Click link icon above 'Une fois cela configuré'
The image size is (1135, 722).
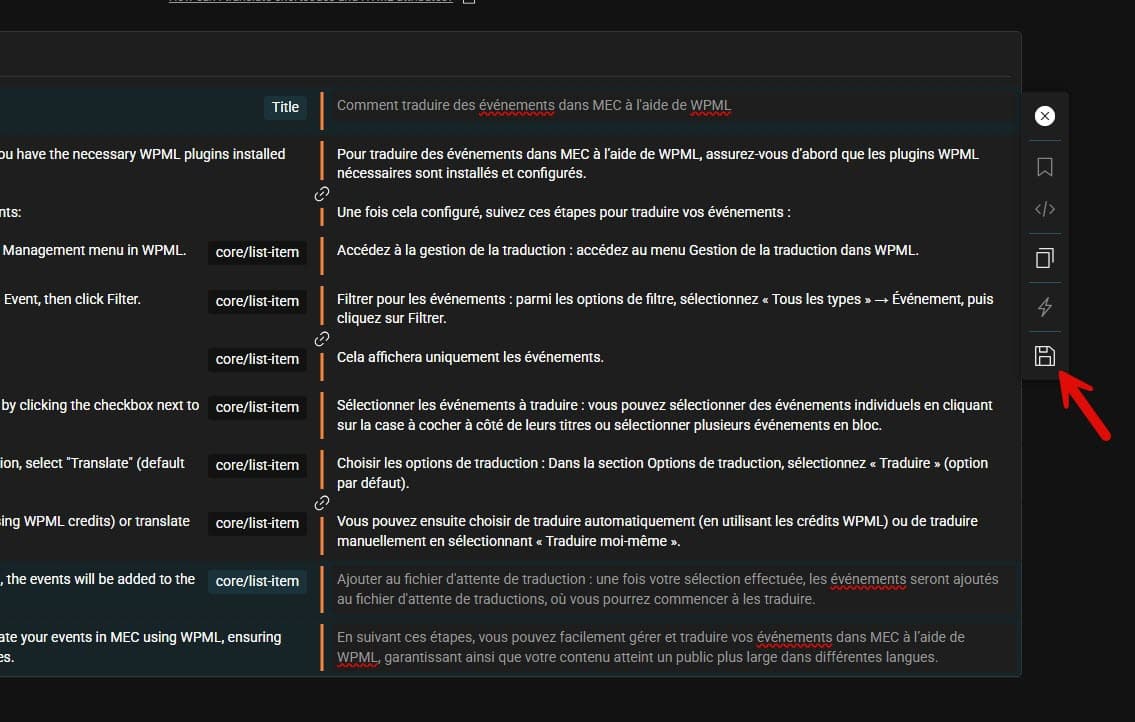click(x=322, y=194)
